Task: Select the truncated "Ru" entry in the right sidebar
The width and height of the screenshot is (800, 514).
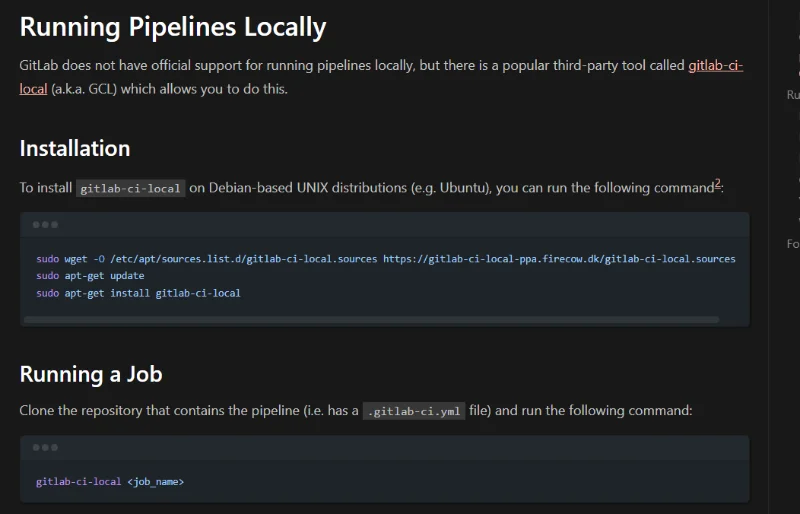Action: [x=793, y=95]
